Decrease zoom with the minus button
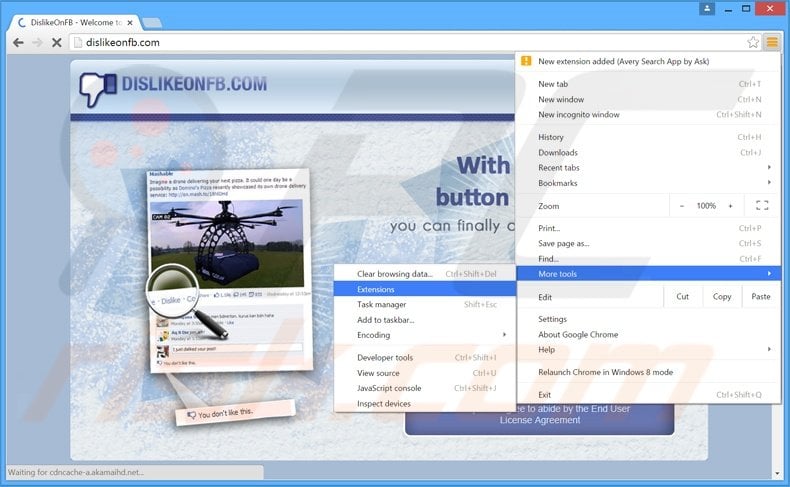 pos(682,205)
